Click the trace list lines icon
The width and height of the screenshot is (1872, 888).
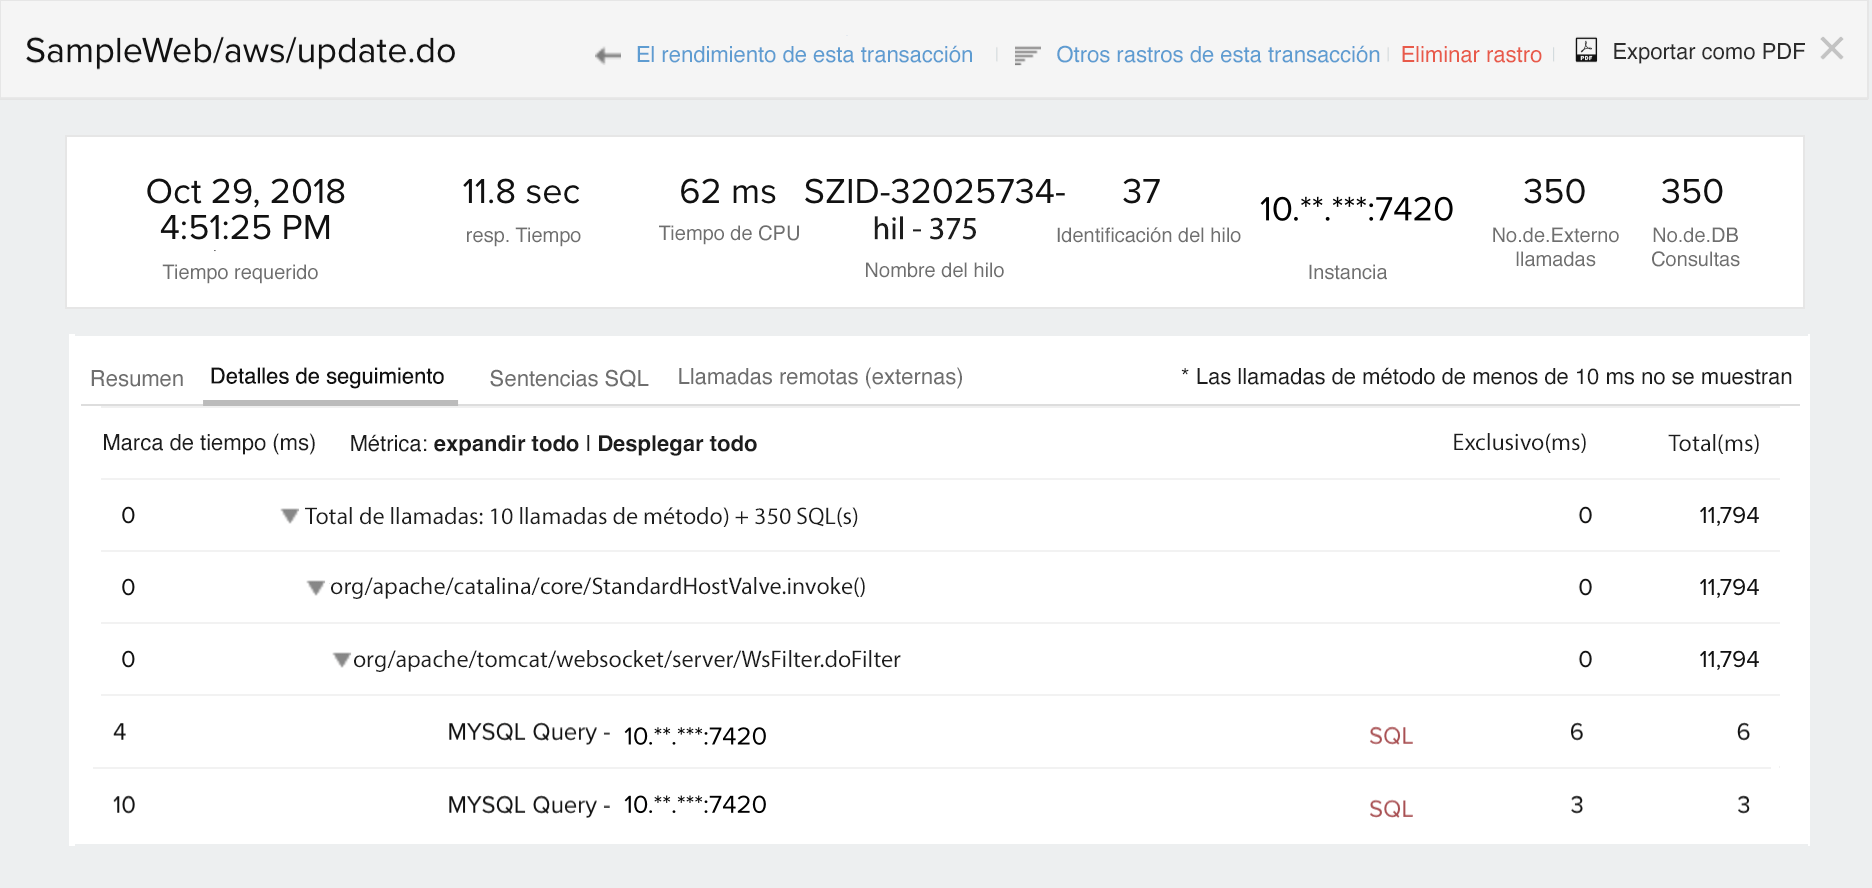pyautogui.click(x=1027, y=56)
